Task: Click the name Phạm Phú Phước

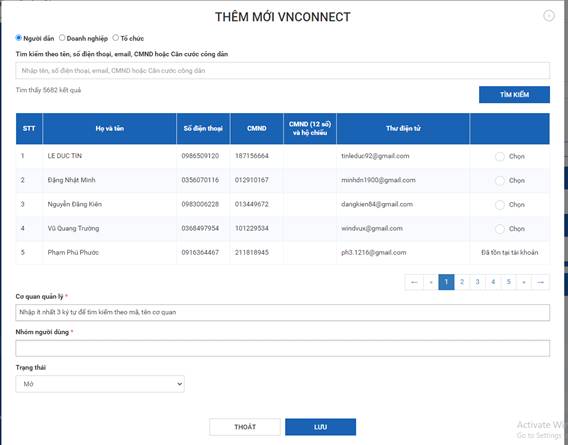Action: [73, 253]
